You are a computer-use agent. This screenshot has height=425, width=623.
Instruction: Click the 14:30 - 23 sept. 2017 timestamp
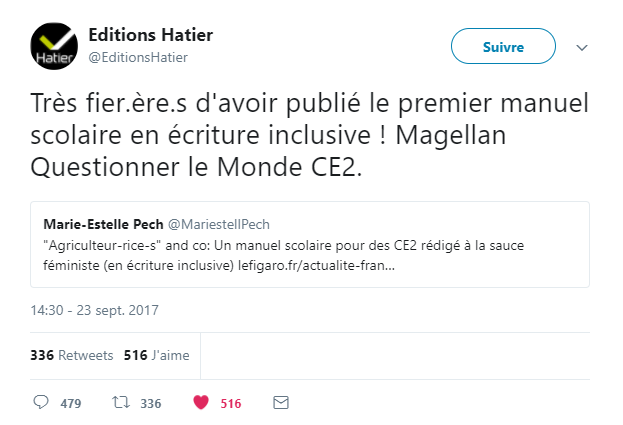[95, 310]
